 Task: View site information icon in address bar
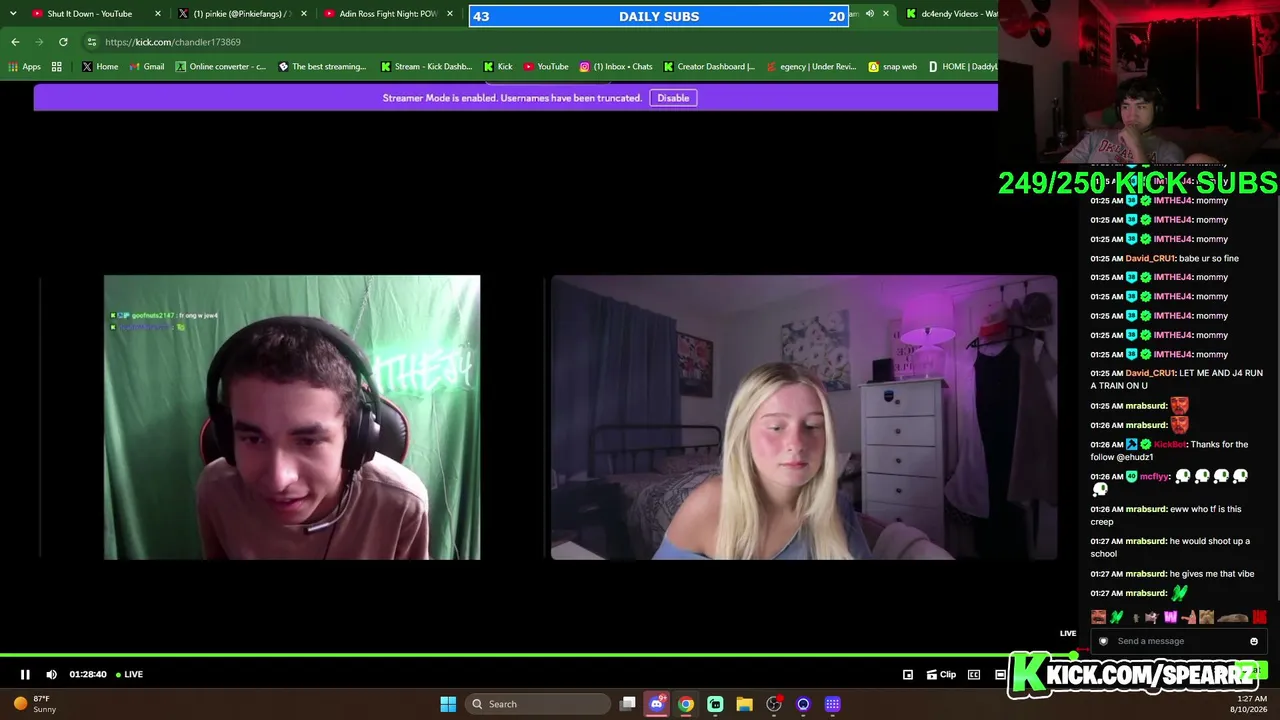tap(91, 42)
